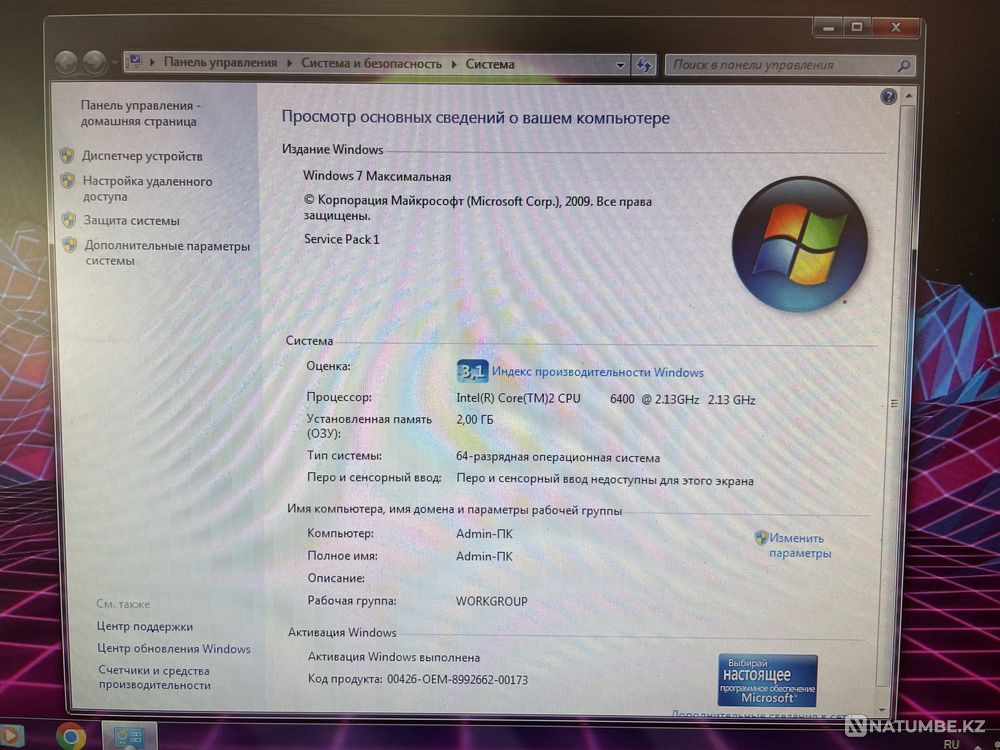Screen dimensions: 1000x750
Task: Click the refresh button beside address bar
Action: click(645, 64)
